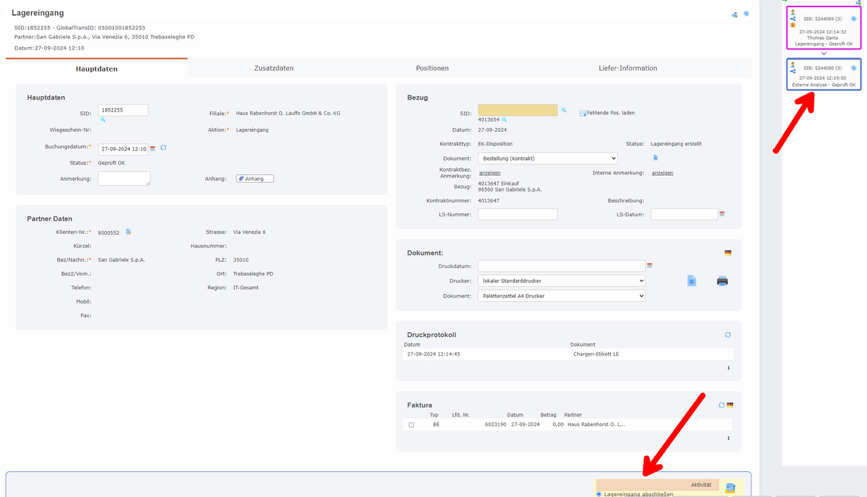Click Kontraktnummer value 4013647
Screen dimensions: 867x497
pos(488,201)
